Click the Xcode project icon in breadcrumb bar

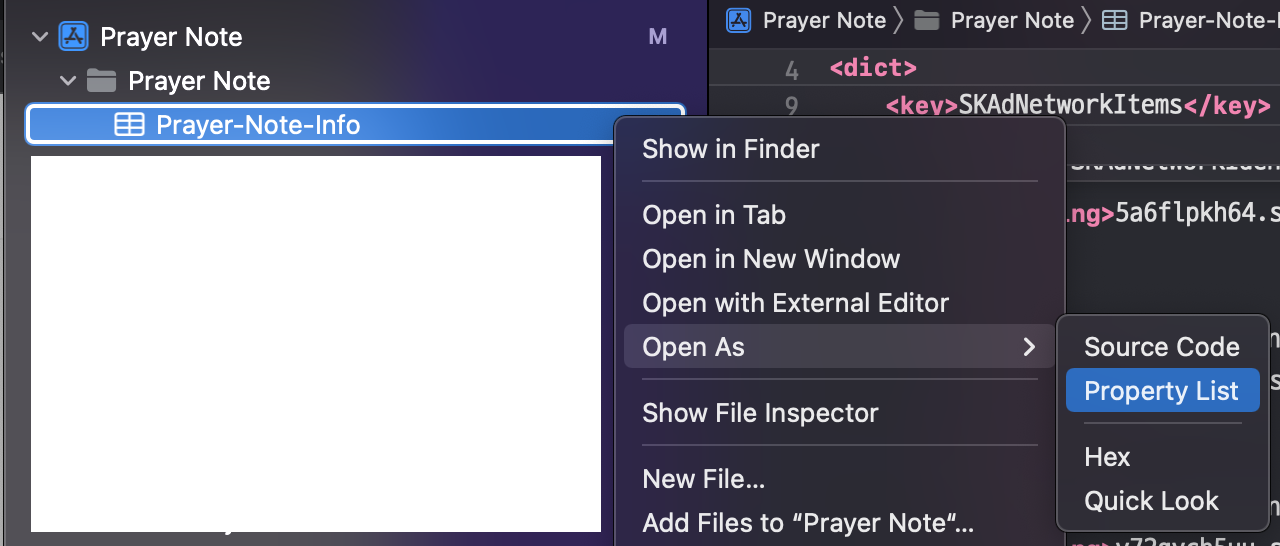click(x=739, y=20)
